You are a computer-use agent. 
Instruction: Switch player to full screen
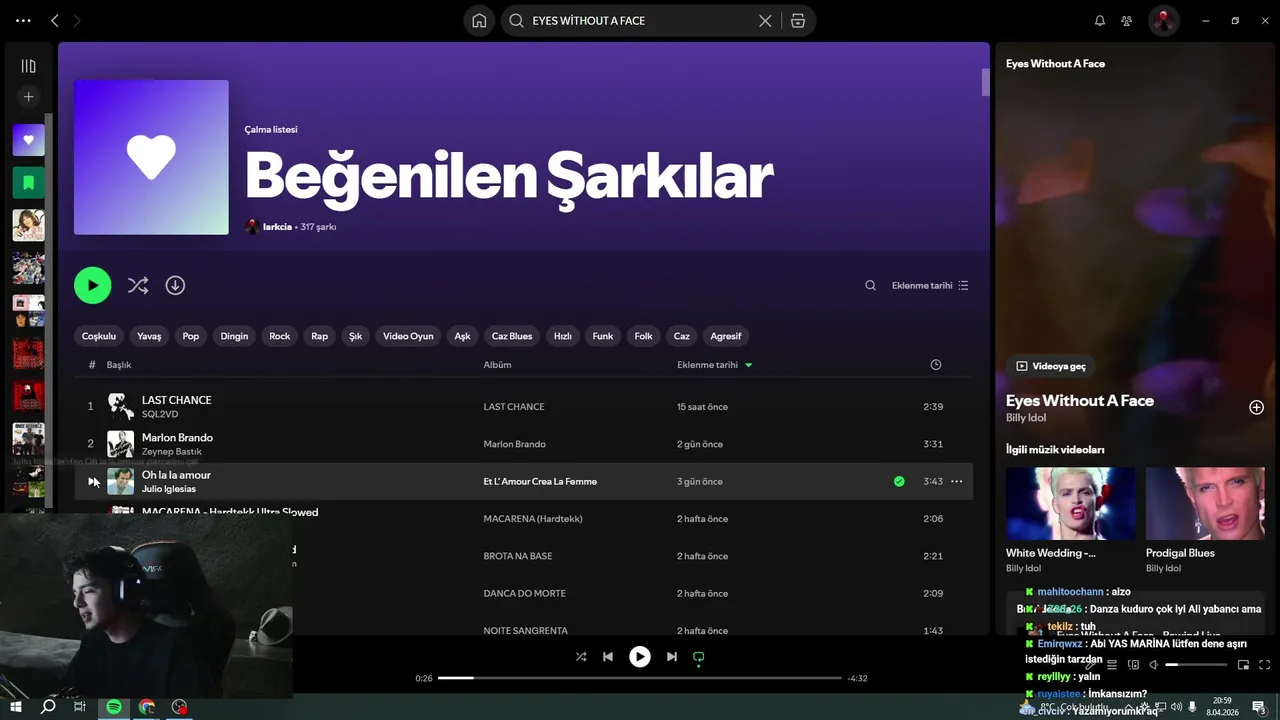pyautogui.click(x=1265, y=665)
